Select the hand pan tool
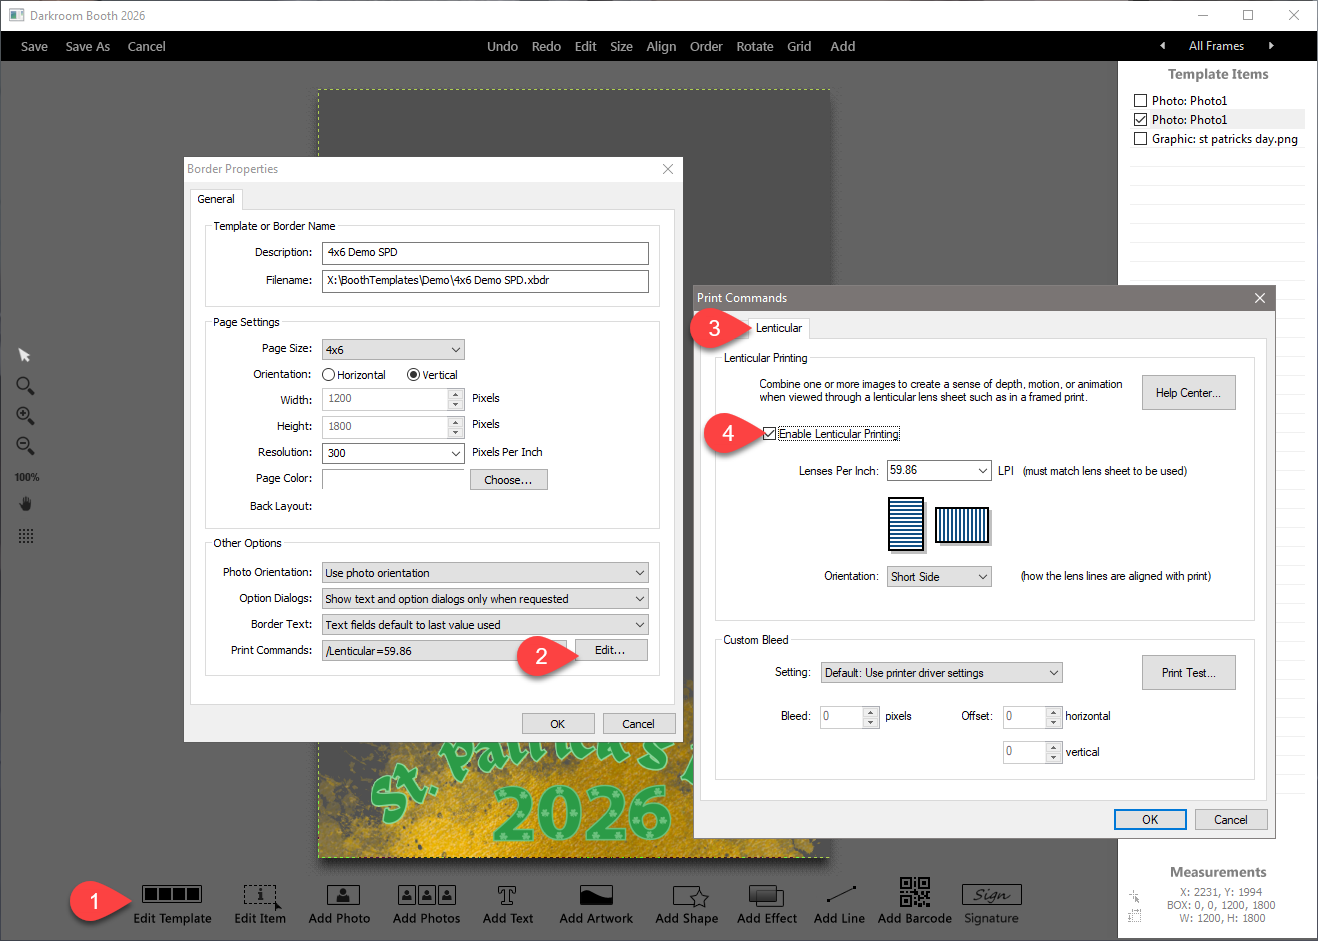The height and width of the screenshot is (941, 1318). point(26,504)
